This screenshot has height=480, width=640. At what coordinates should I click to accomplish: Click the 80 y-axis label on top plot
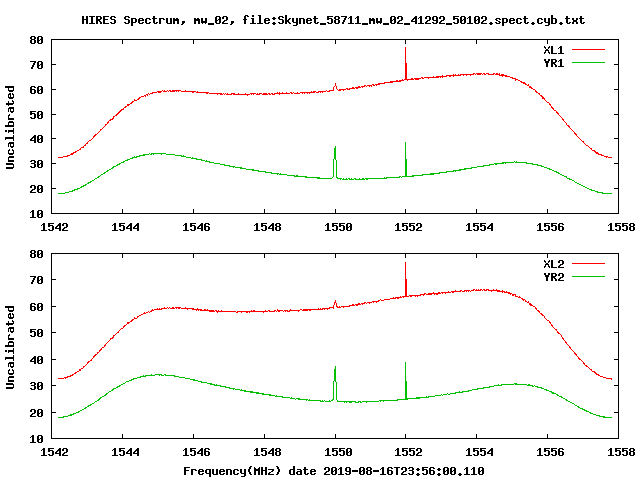pyautogui.click(x=36, y=40)
